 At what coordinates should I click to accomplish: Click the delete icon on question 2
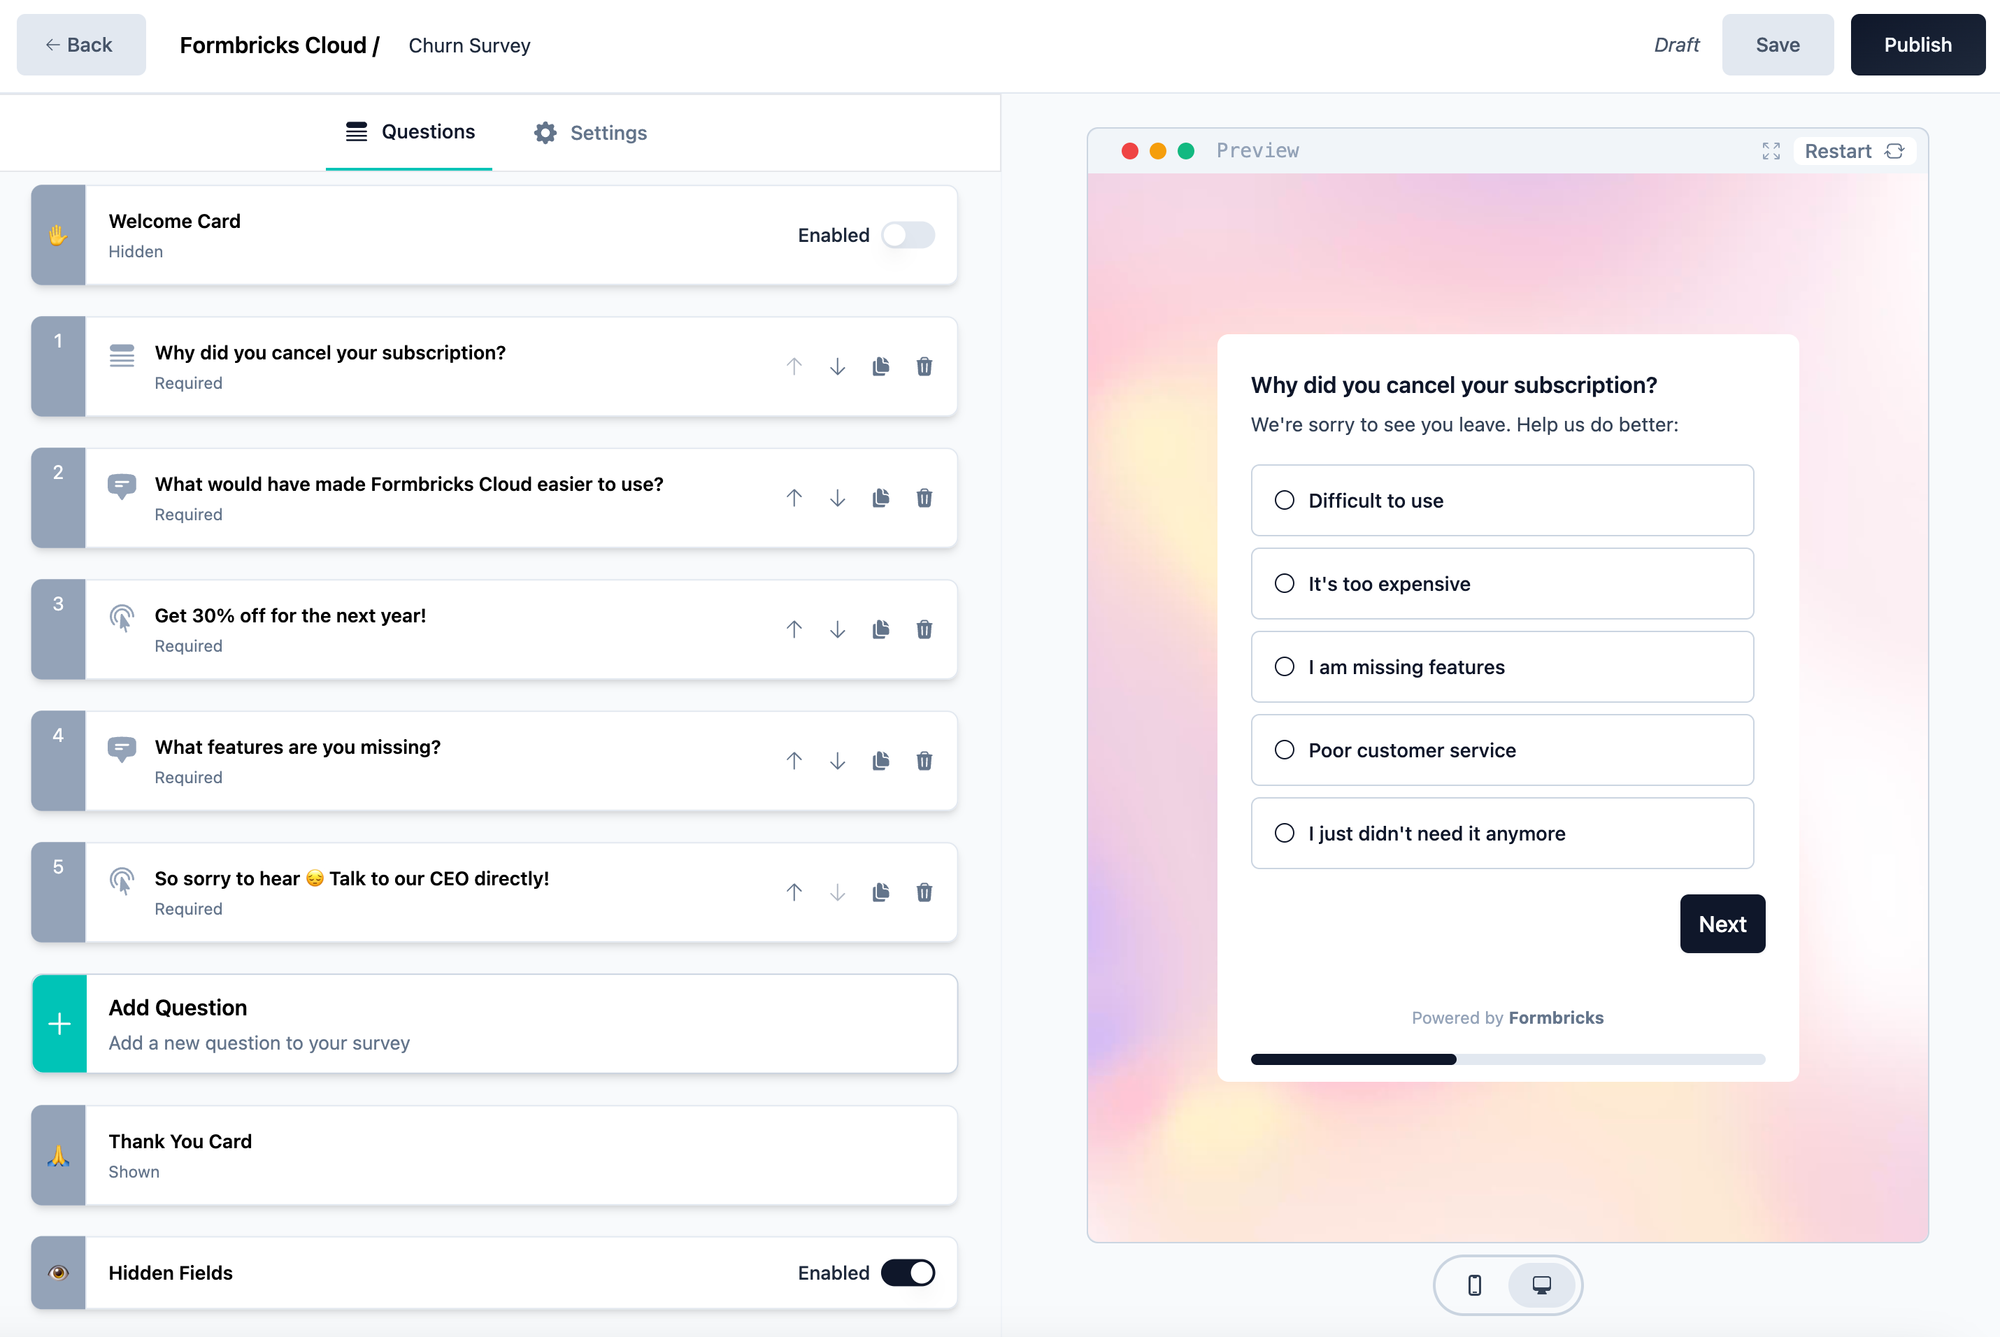click(x=925, y=497)
